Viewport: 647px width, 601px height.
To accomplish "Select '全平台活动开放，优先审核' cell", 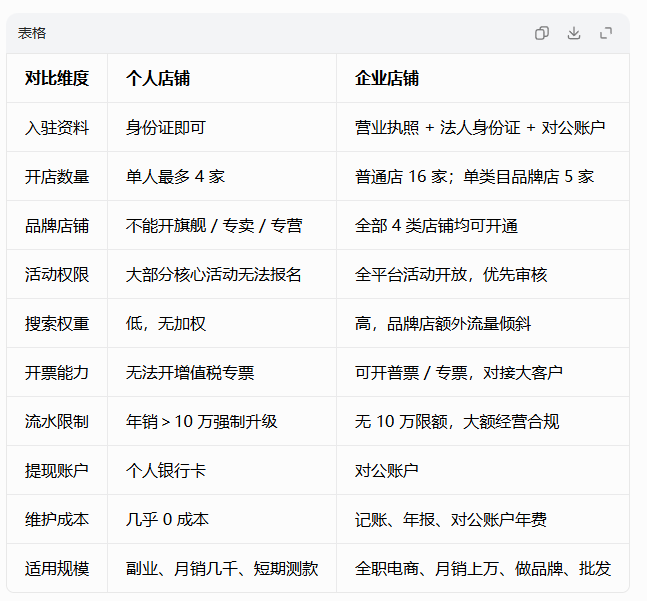I will (451, 275).
